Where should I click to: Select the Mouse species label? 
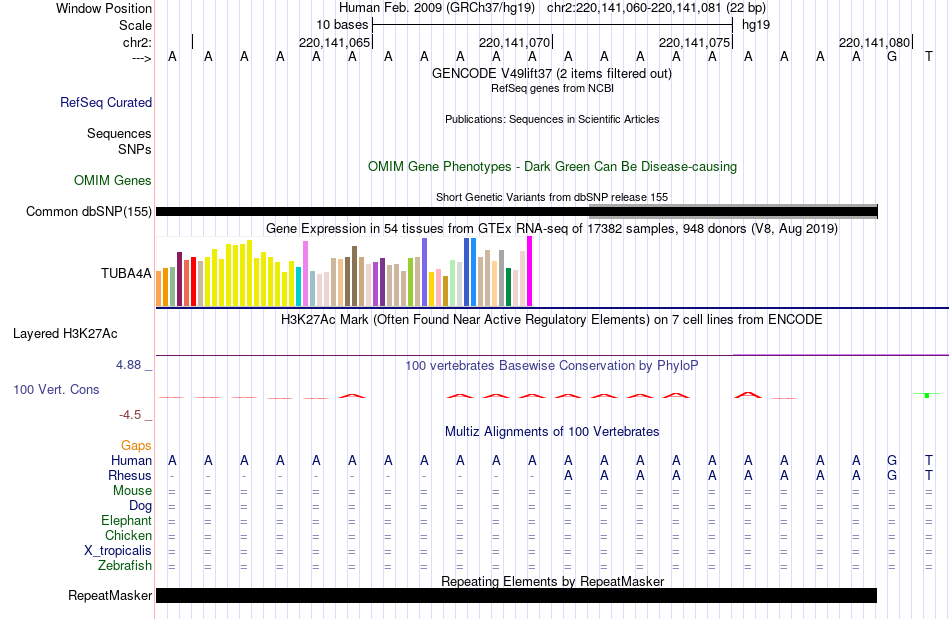[132, 491]
